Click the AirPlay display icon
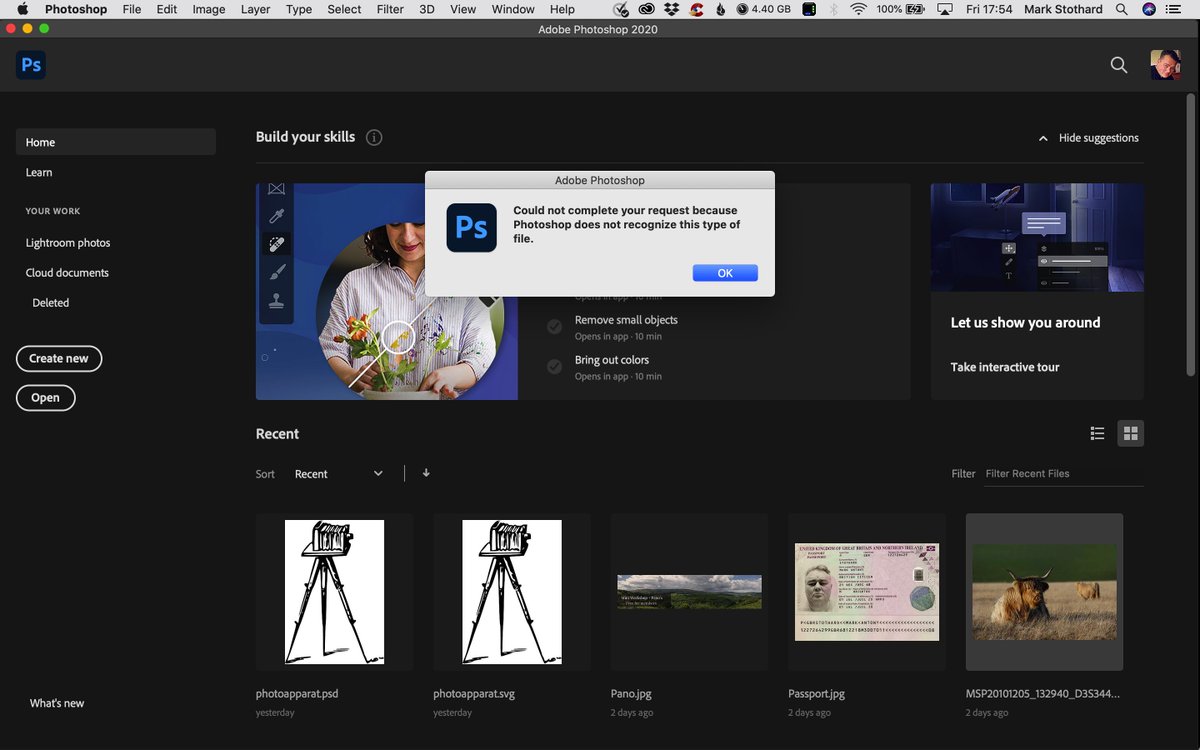This screenshot has height=750, width=1200. click(946, 9)
